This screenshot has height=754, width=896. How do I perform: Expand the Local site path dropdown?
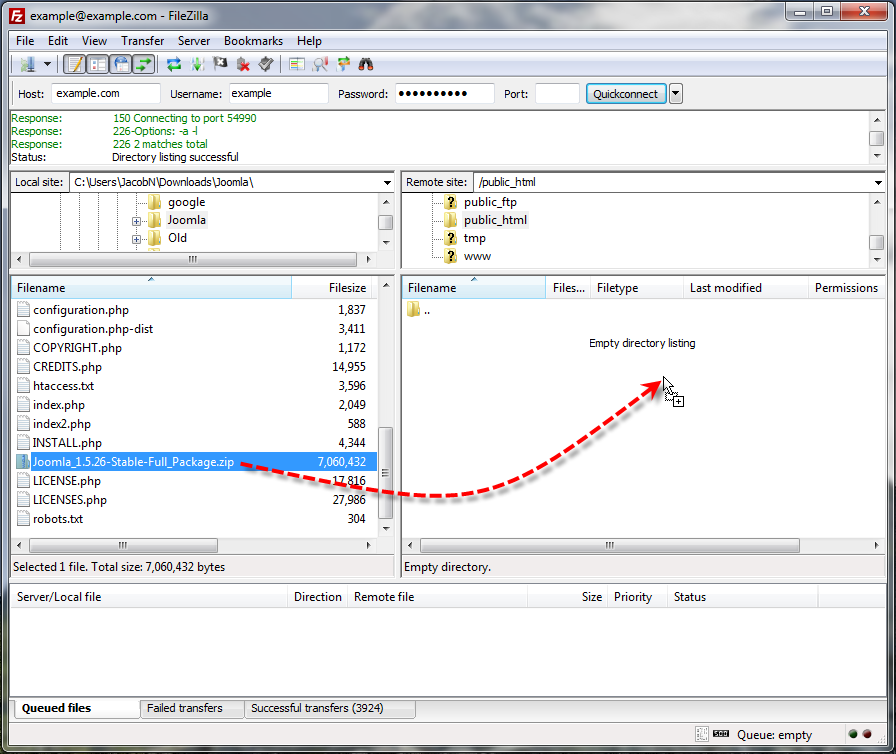pyautogui.click(x=387, y=183)
